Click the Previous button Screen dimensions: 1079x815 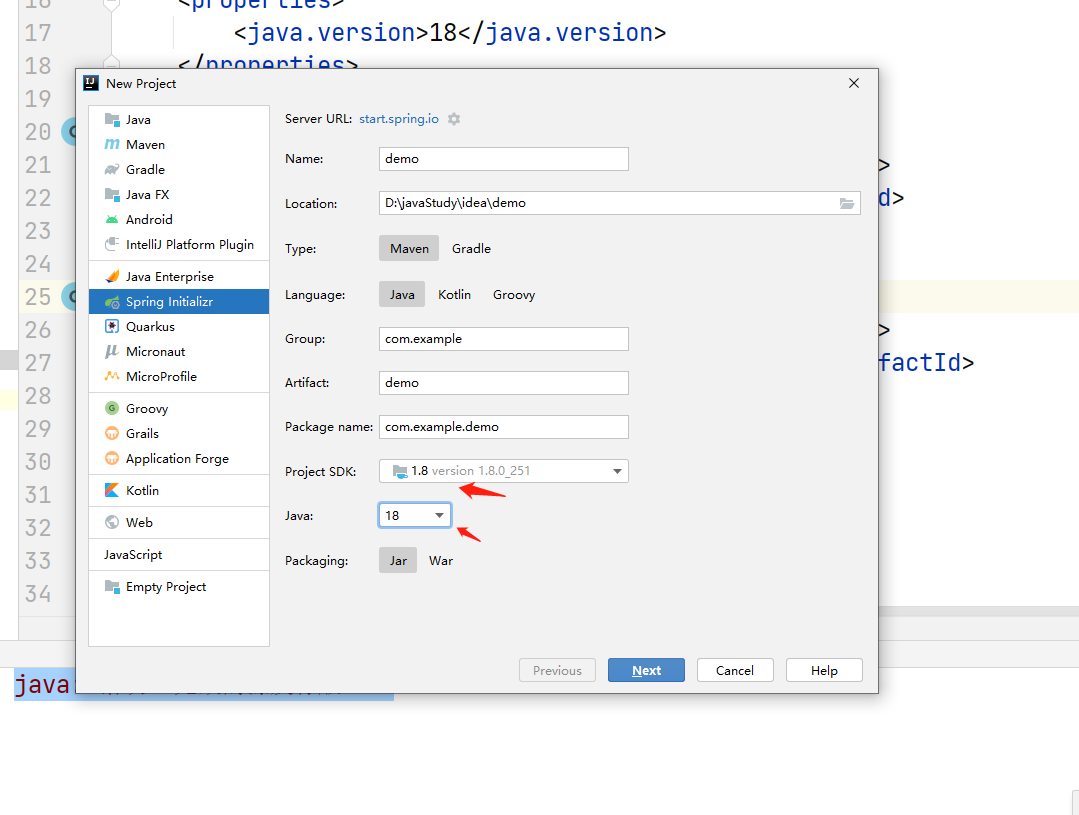[x=557, y=670]
